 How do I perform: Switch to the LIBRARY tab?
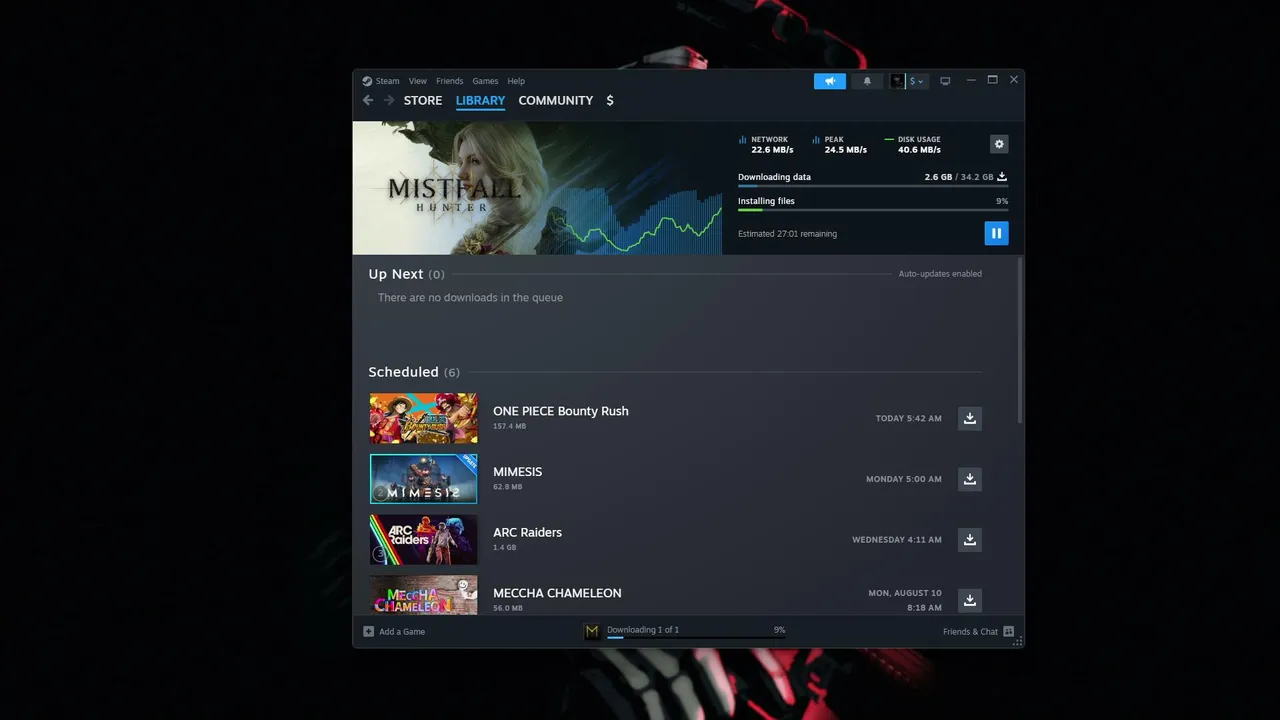click(x=480, y=100)
